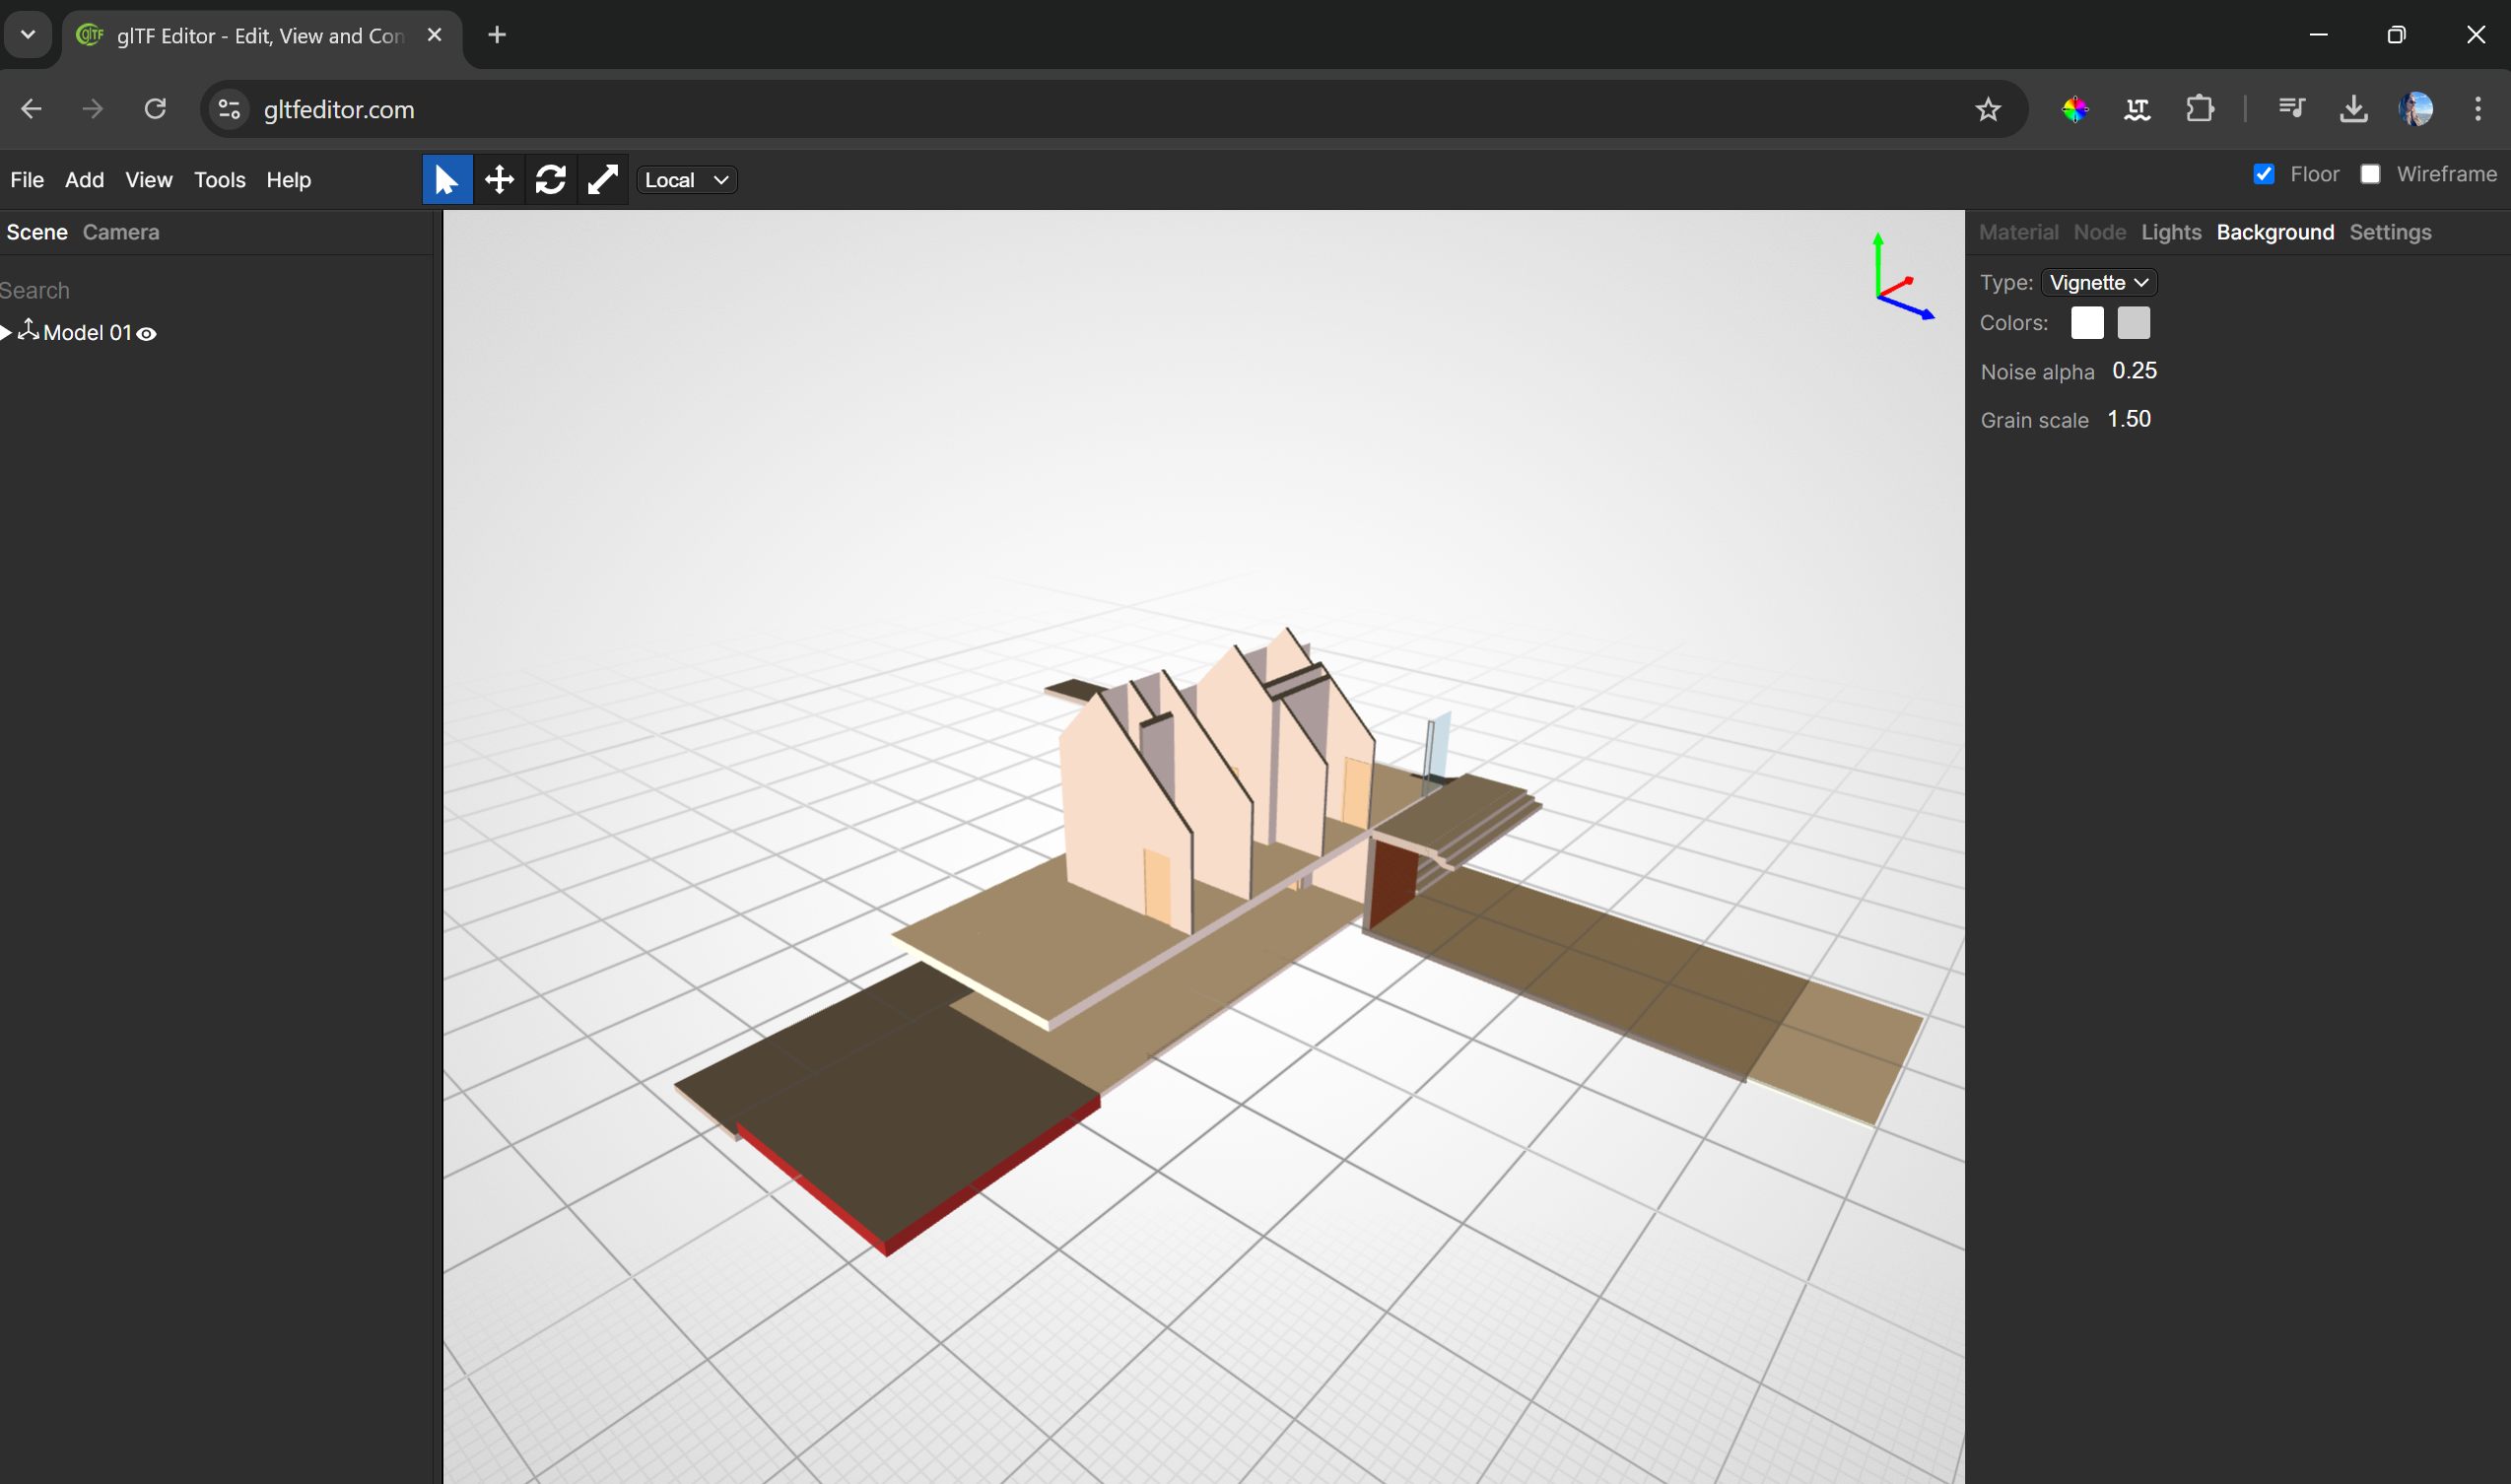The width and height of the screenshot is (2511, 1484).
Task: Open the Local transform space dropdown
Action: (x=687, y=180)
